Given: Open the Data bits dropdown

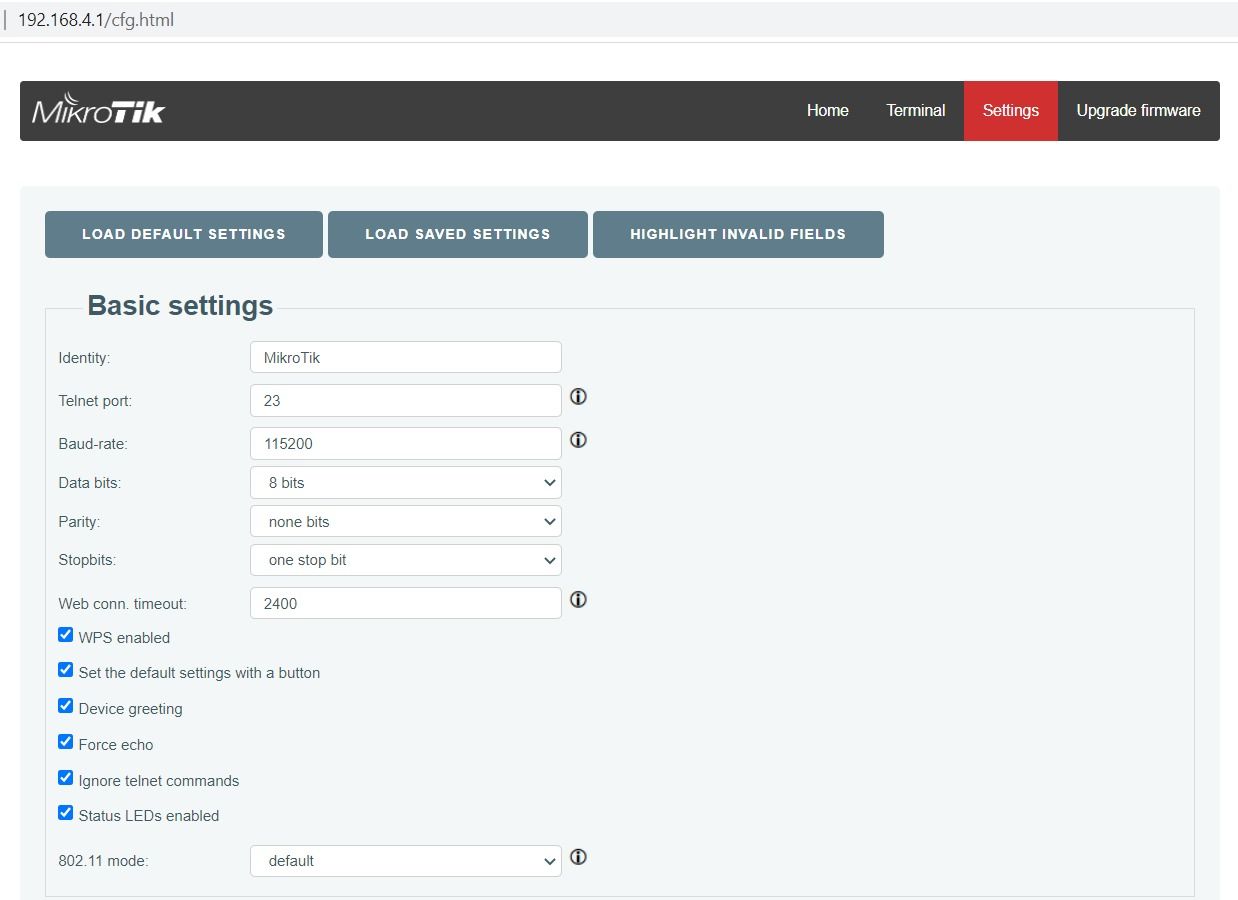Looking at the screenshot, I should pos(405,483).
